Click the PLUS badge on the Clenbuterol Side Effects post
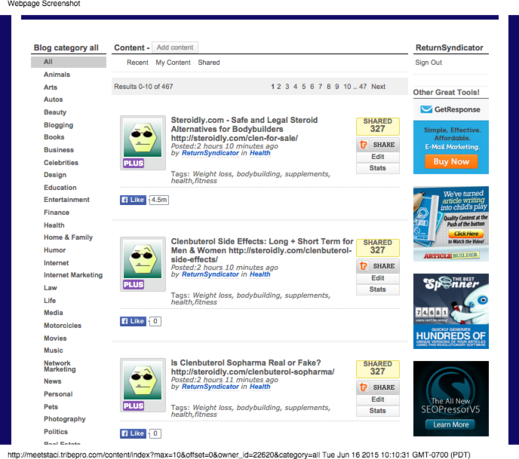519x459 pixels. pyautogui.click(x=133, y=285)
